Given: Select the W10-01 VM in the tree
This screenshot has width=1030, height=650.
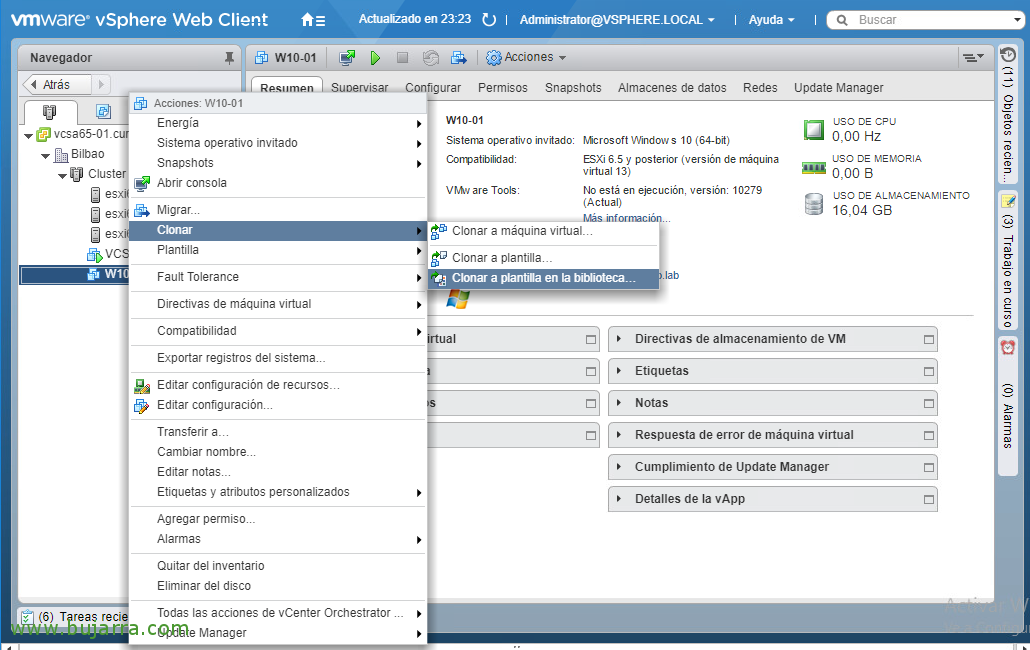Looking at the screenshot, I should coord(74,274).
